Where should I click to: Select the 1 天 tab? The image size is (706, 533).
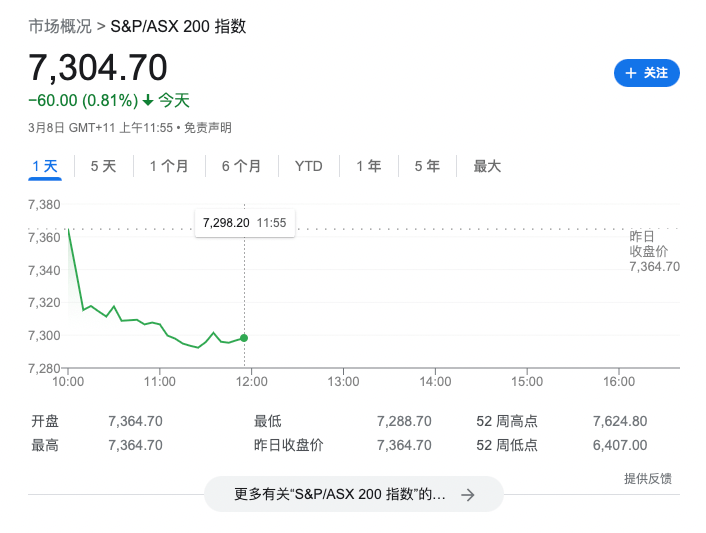tap(45, 166)
